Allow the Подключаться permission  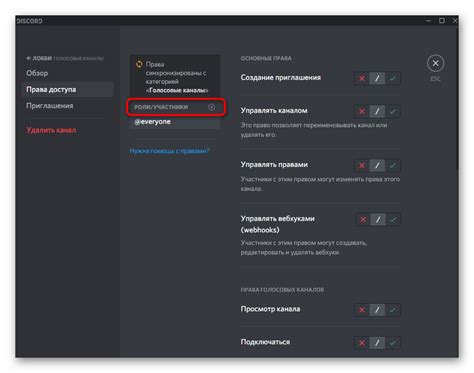pyautogui.click(x=393, y=343)
